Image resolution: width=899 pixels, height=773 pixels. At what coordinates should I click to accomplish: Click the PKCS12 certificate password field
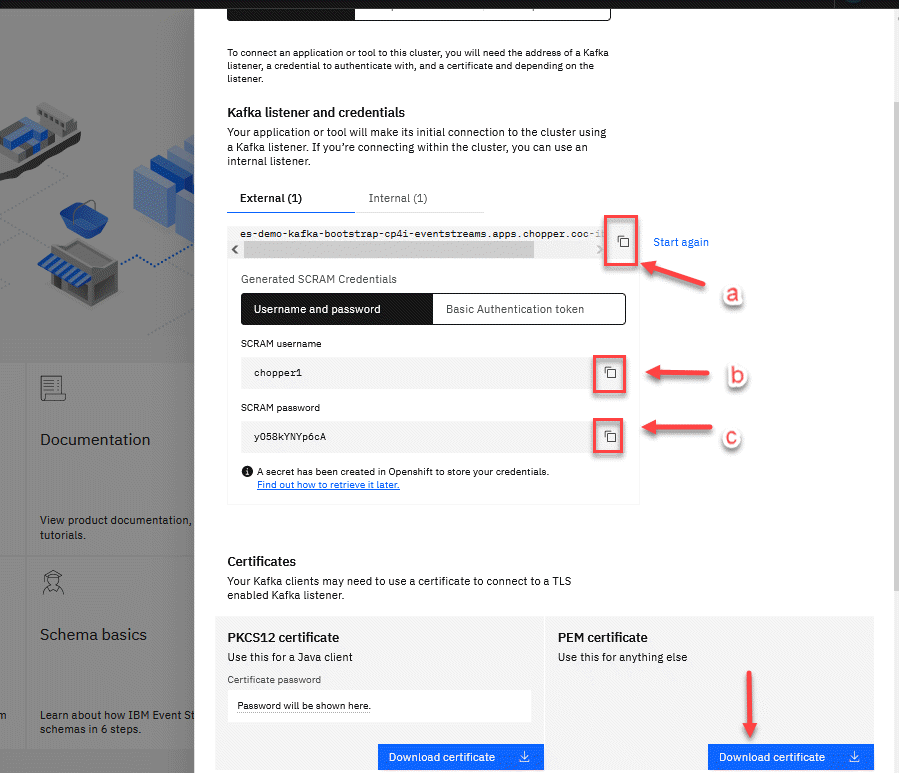[x=379, y=706]
